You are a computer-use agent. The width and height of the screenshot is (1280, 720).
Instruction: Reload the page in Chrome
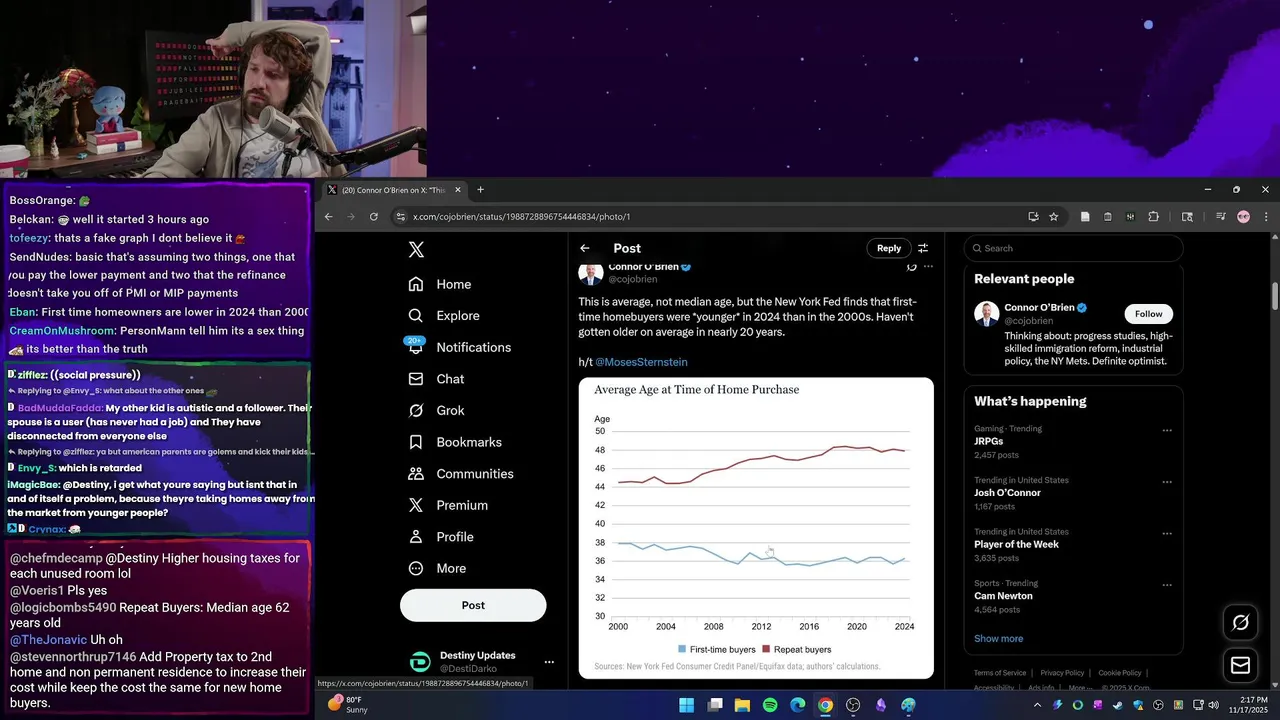click(x=374, y=216)
